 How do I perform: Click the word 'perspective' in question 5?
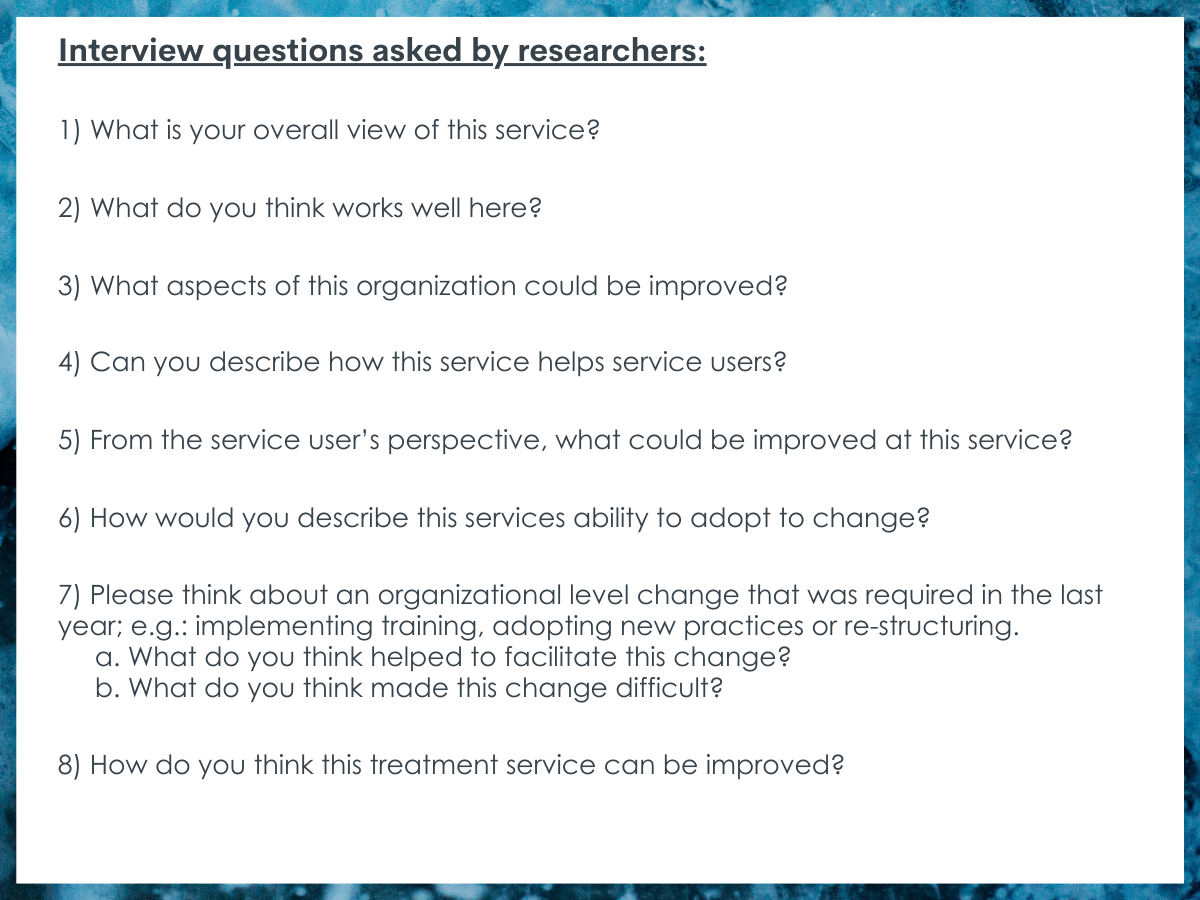coord(465,442)
